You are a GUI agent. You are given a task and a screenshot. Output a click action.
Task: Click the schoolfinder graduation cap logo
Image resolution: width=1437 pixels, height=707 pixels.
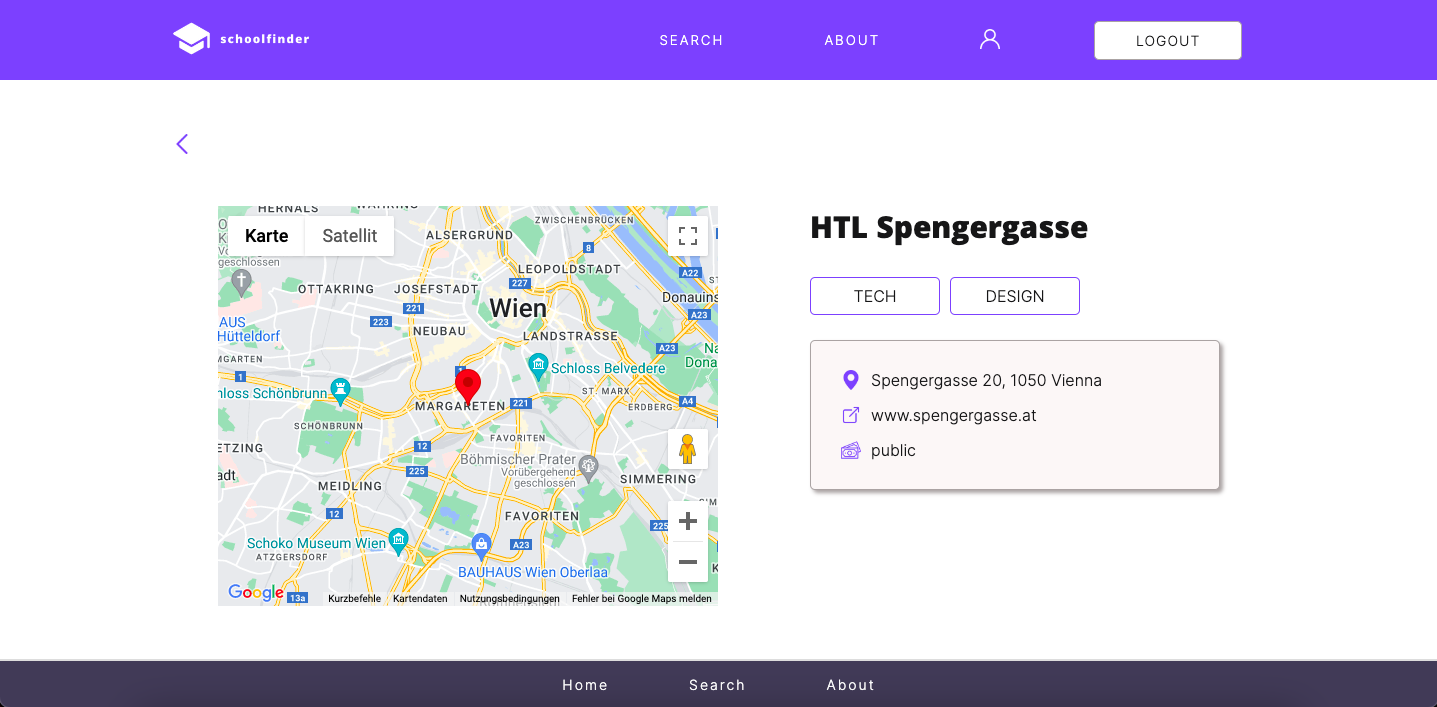point(191,37)
